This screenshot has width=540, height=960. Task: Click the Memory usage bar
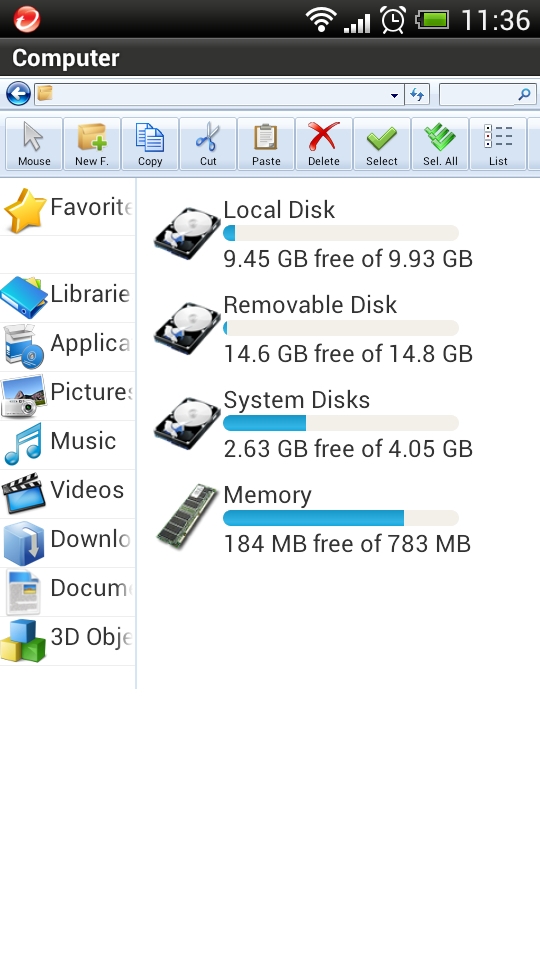[341, 518]
